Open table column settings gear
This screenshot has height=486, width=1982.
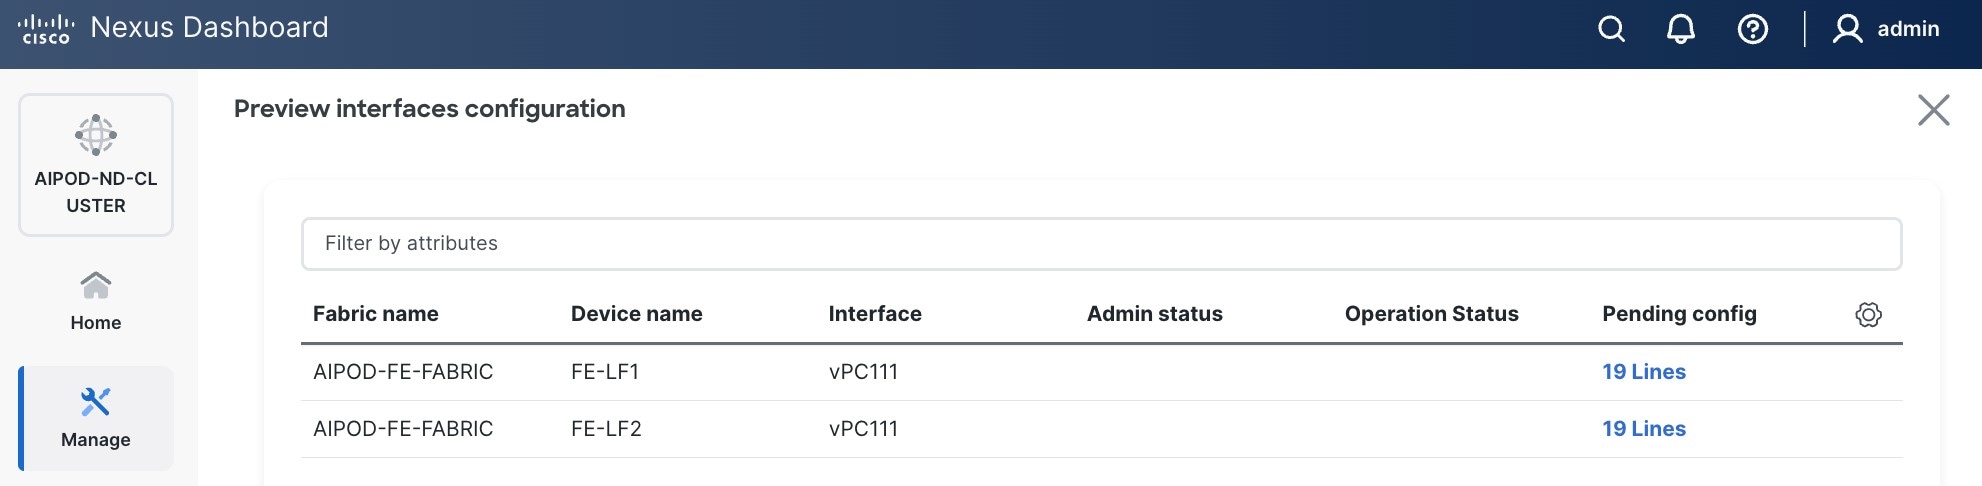(x=1868, y=315)
